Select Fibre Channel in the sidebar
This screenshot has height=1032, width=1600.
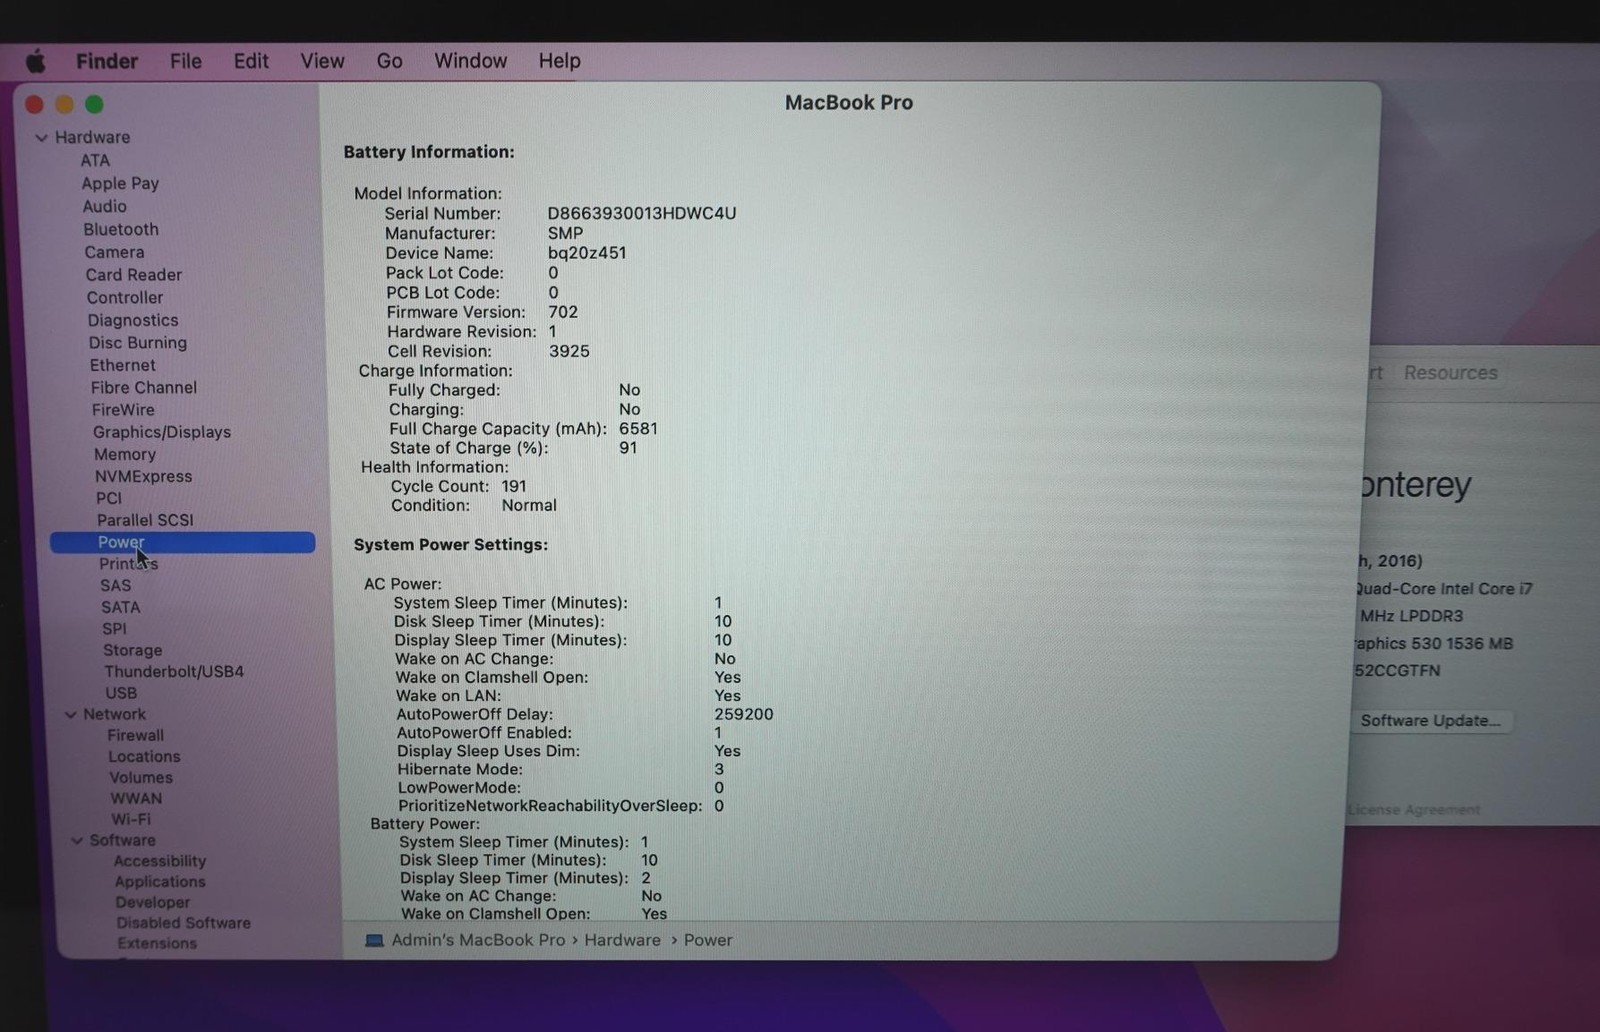tap(143, 388)
